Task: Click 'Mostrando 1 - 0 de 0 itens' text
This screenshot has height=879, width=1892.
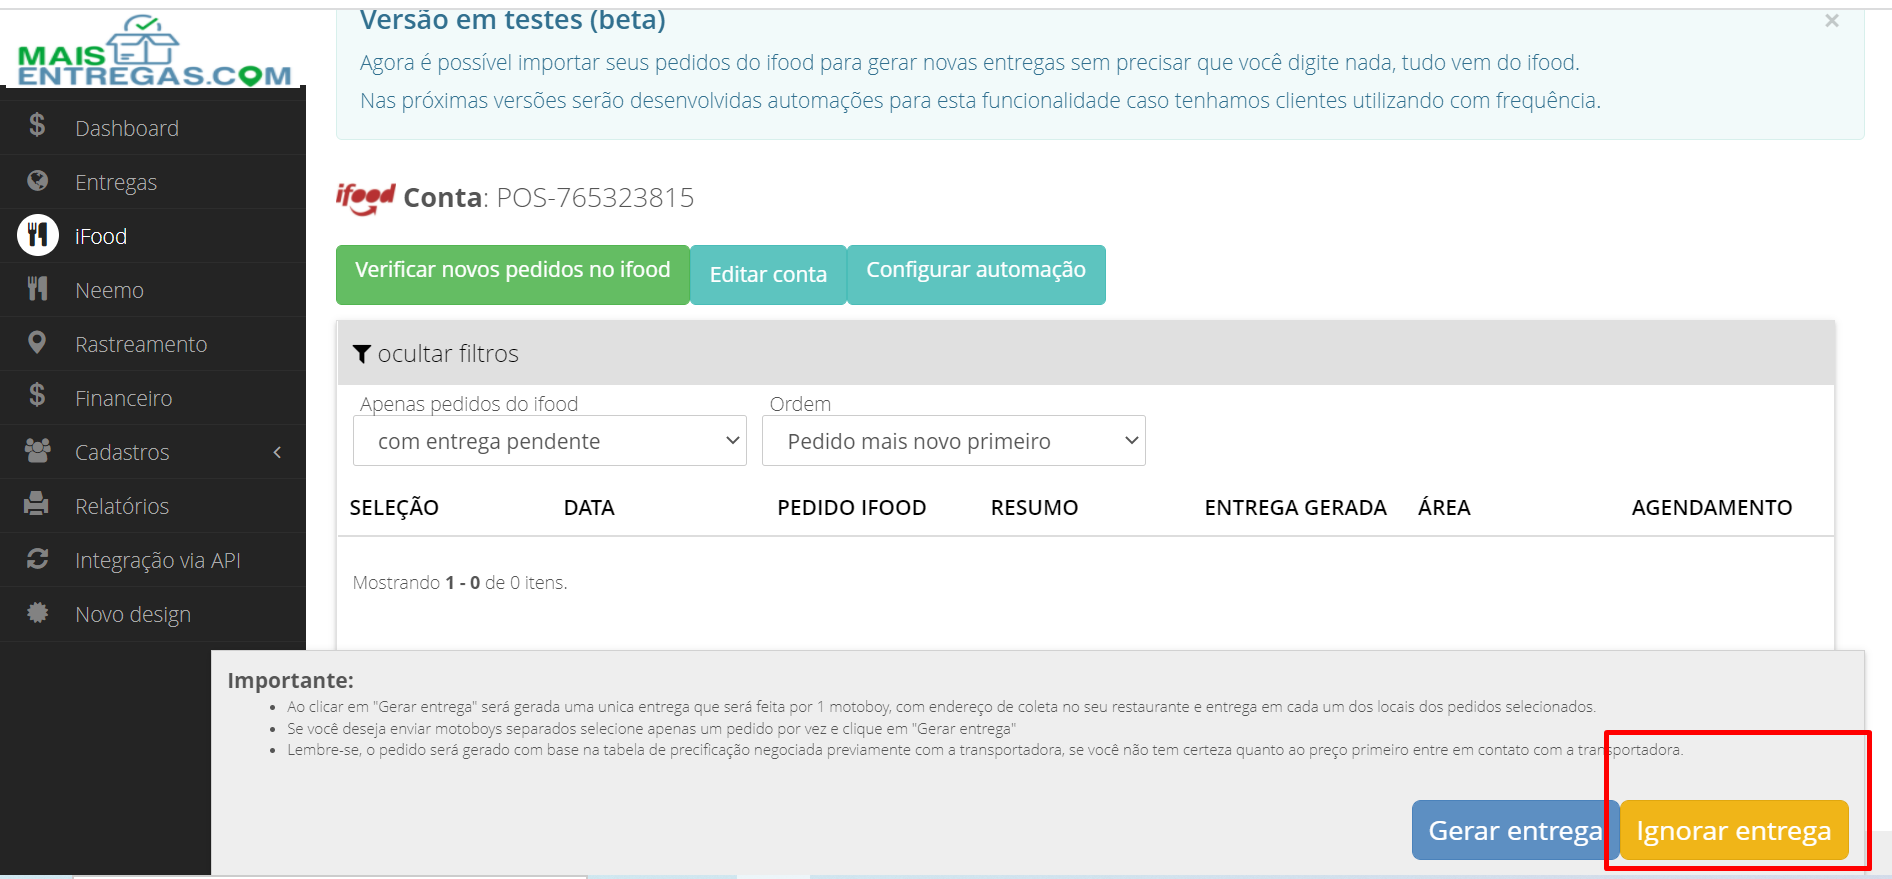Action: coord(460,582)
